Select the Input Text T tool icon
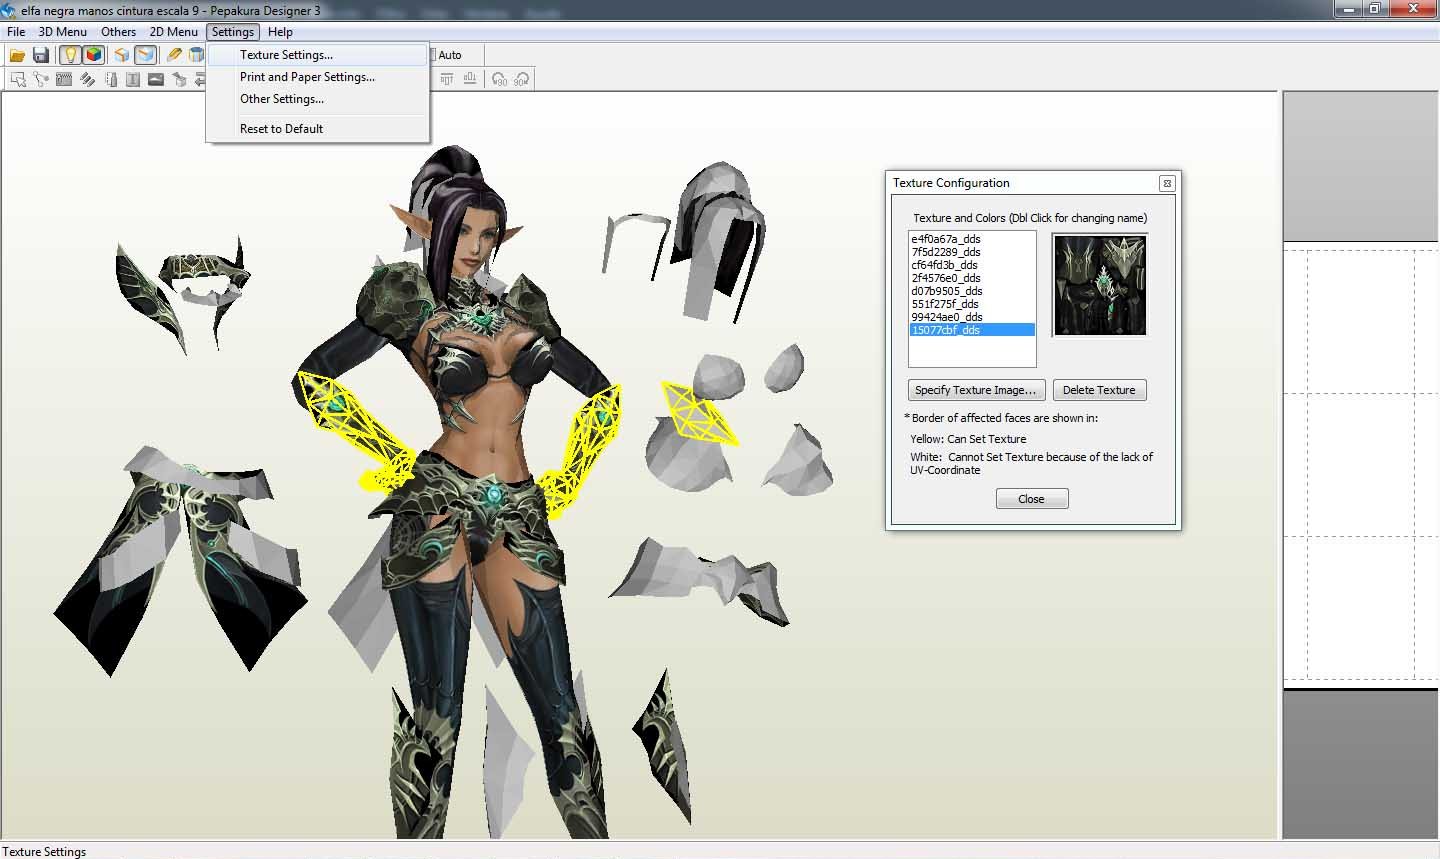The height and width of the screenshot is (859, 1440). (x=133, y=79)
